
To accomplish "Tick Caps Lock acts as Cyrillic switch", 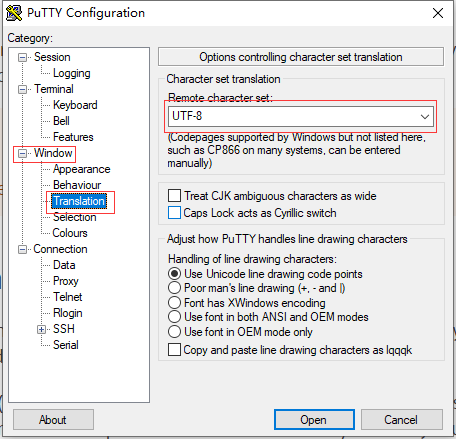I will (174, 213).
